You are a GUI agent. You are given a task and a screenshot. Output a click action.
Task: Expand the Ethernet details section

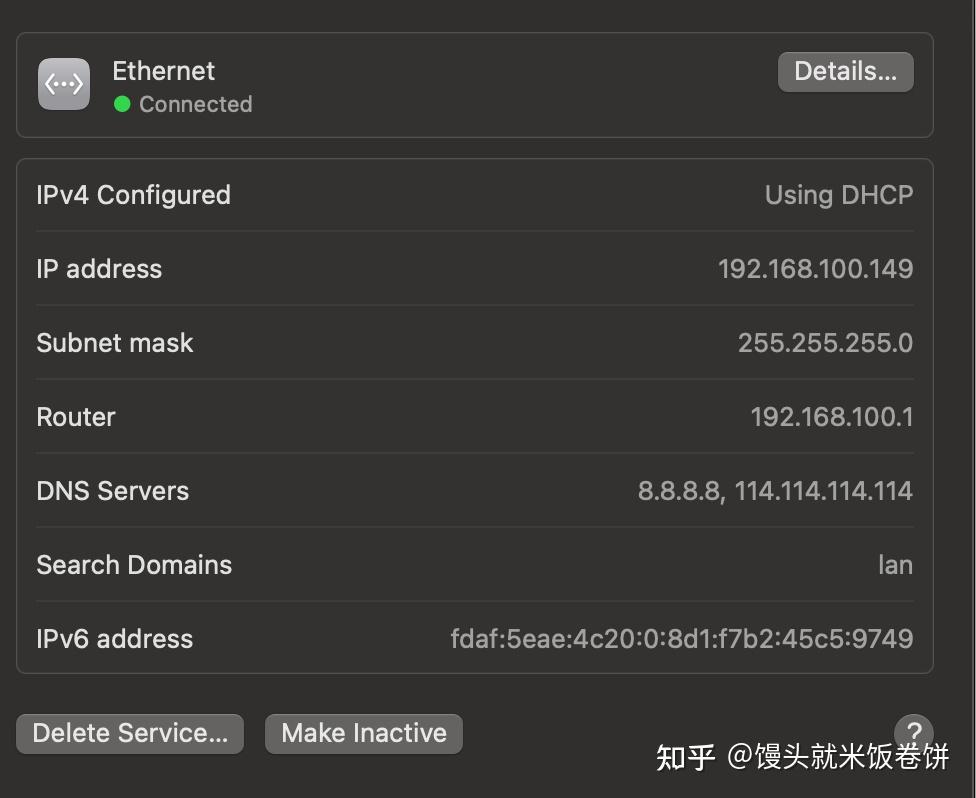click(845, 71)
